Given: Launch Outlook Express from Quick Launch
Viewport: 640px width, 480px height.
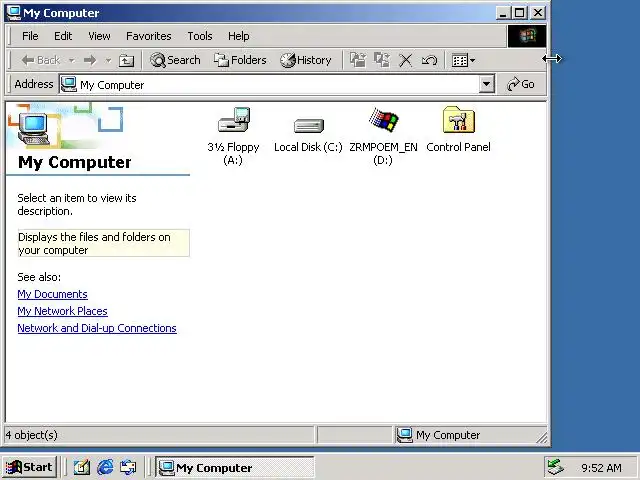Looking at the screenshot, I should coord(128,467).
